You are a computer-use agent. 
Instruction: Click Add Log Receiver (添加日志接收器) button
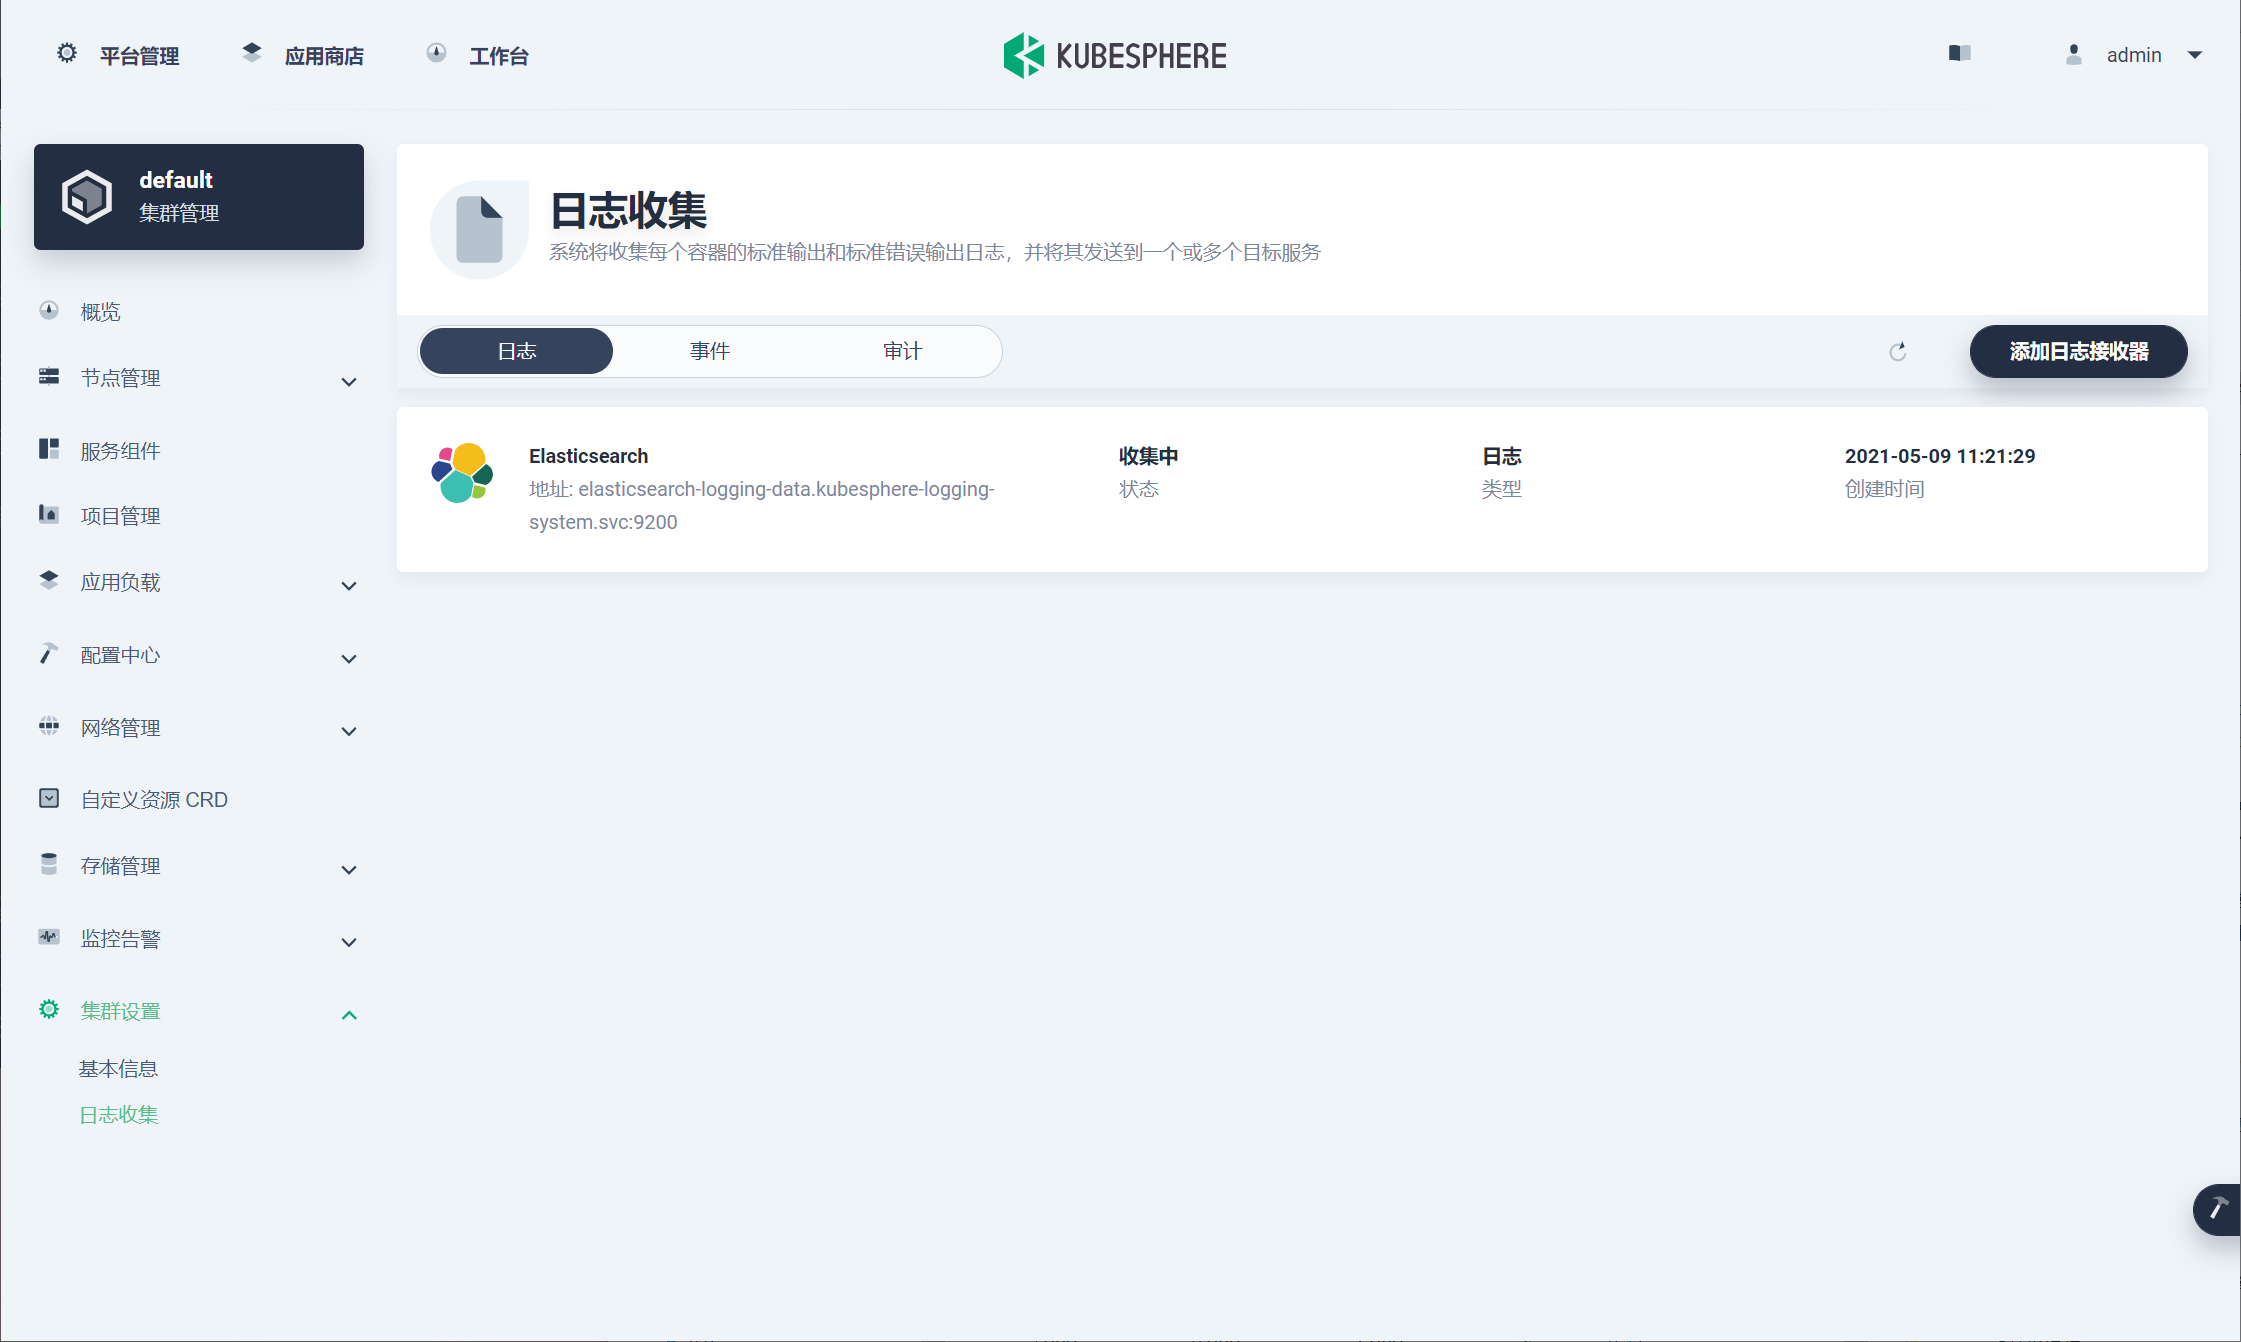2078,352
